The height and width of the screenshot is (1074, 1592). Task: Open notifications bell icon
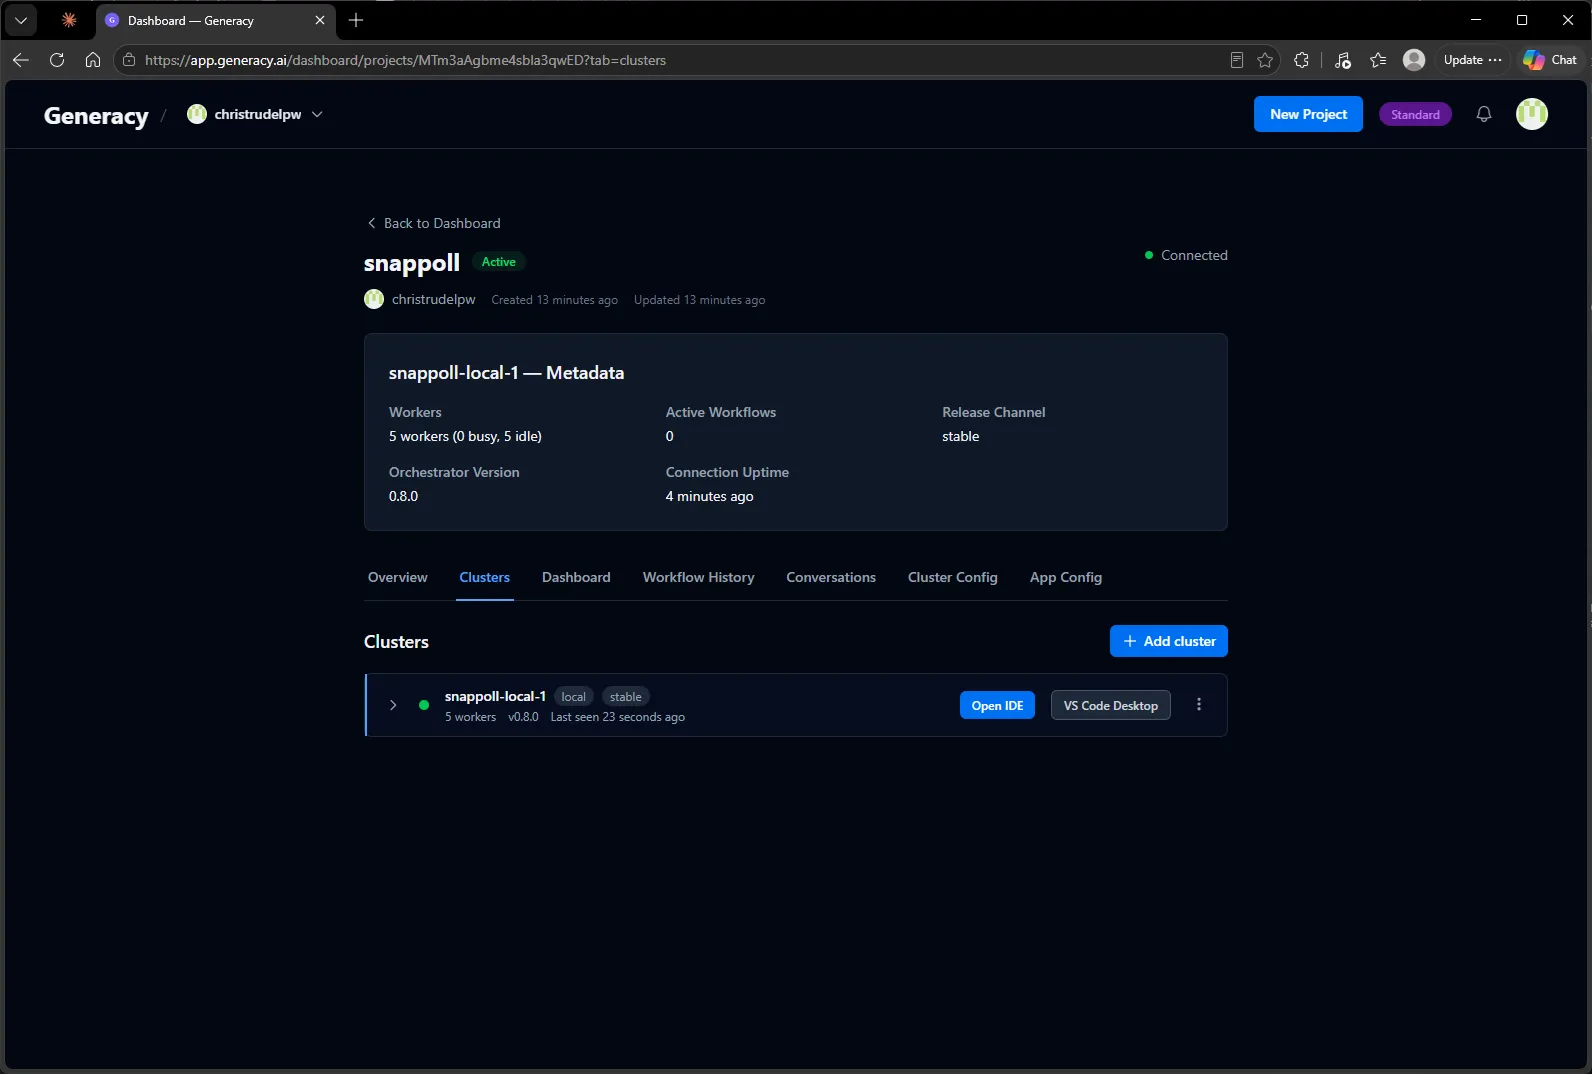(1484, 114)
